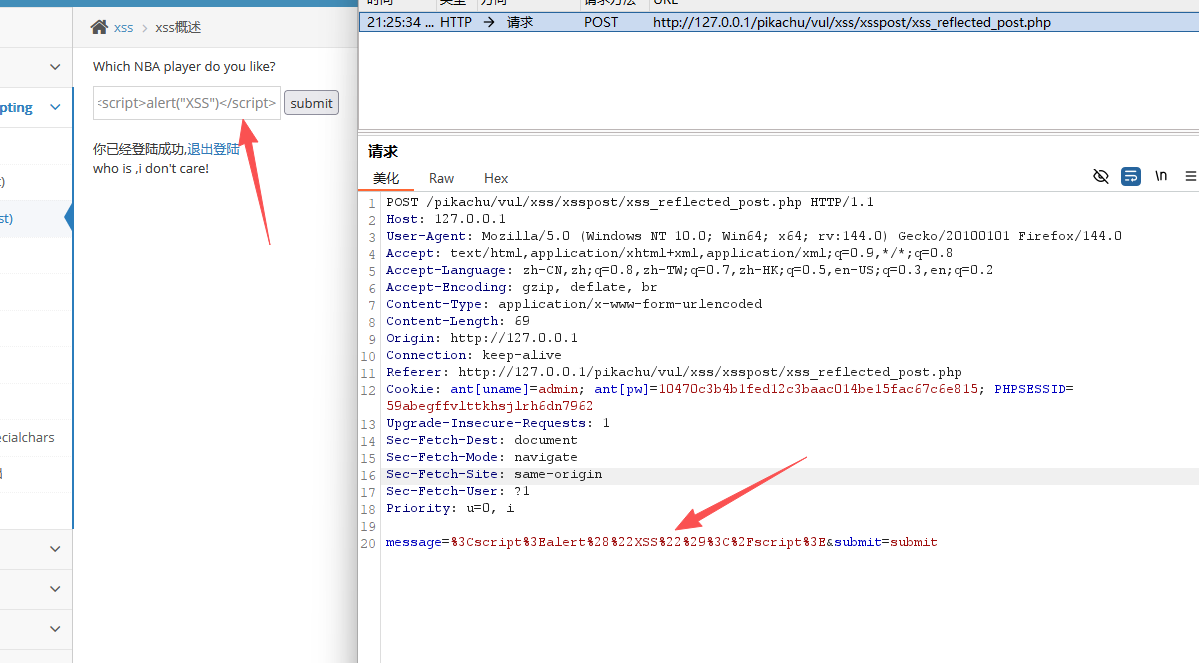
Task: Click the Accept-Encoding header line
Action: (x=522, y=288)
